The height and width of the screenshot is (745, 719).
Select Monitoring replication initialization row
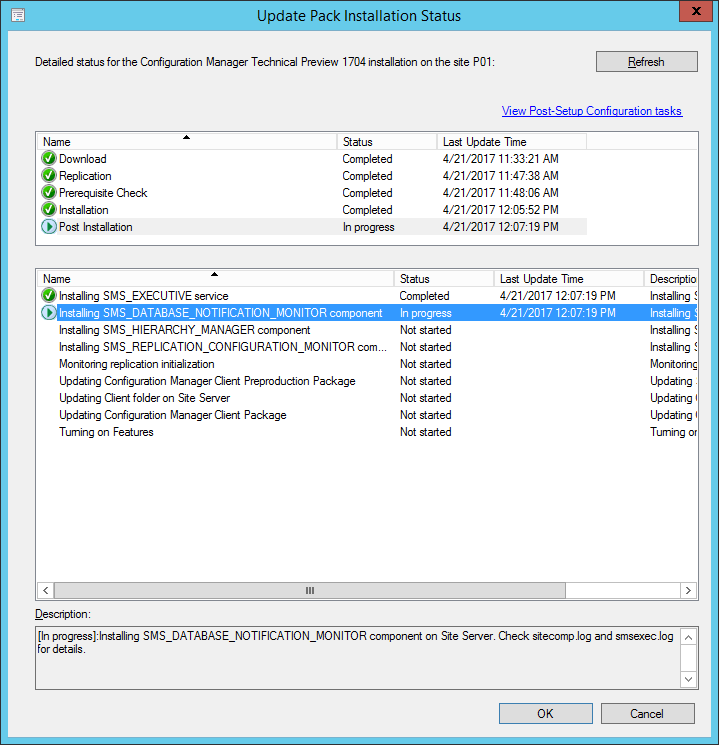[367, 364]
